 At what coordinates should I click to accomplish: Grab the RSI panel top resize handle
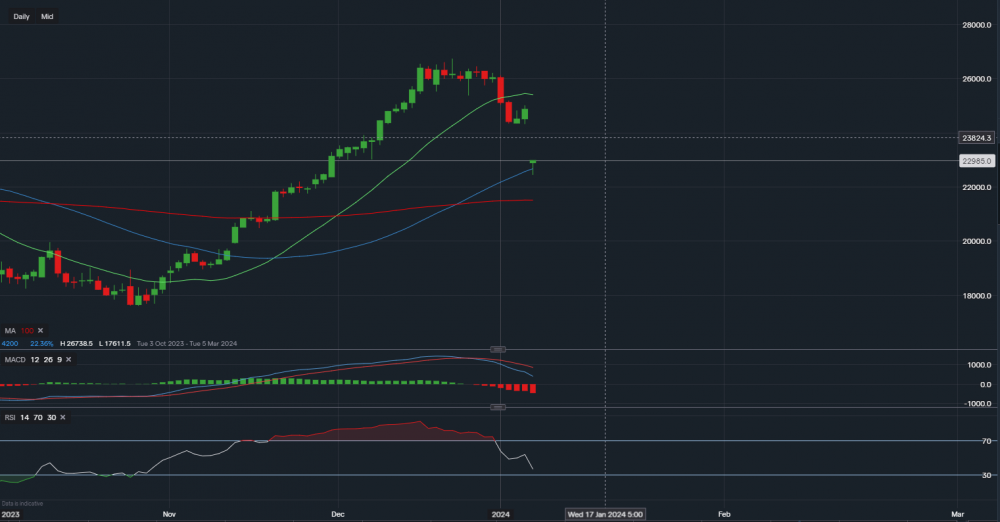pos(498,407)
